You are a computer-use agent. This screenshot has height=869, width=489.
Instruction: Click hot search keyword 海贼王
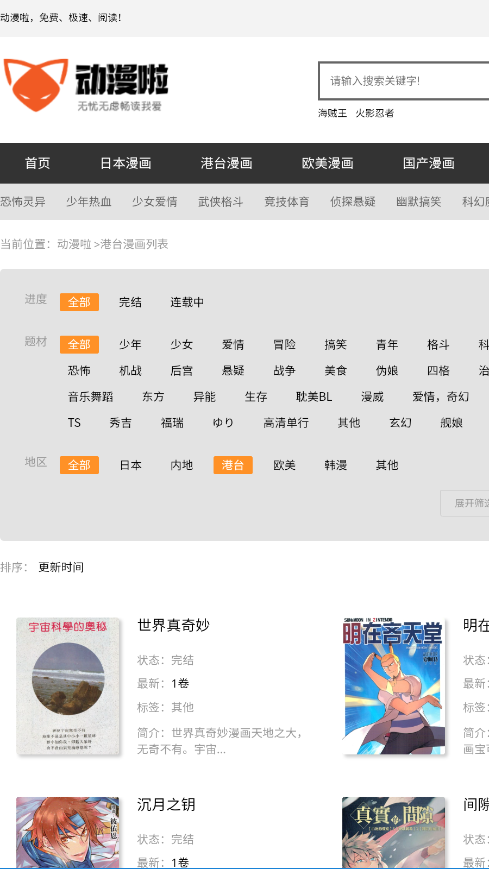[333, 113]
